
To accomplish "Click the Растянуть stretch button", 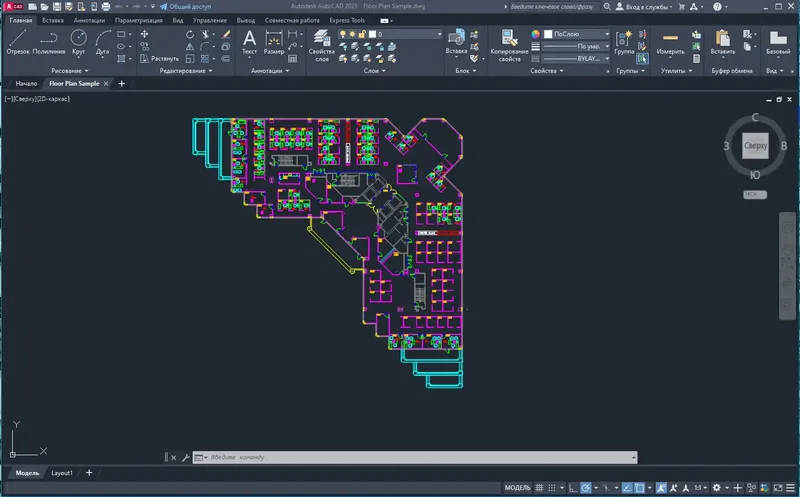I will coord(159,59).
